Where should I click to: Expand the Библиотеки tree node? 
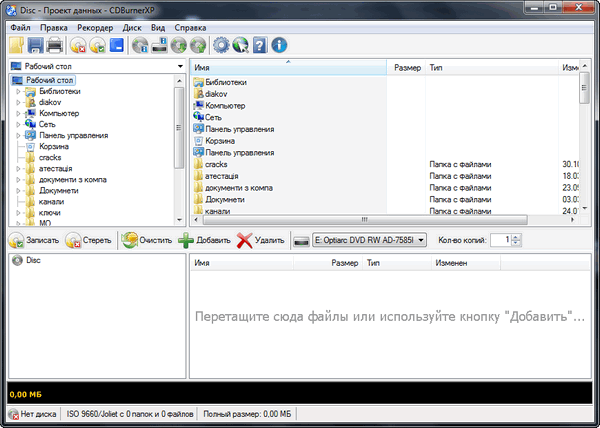tap(18, 91)
